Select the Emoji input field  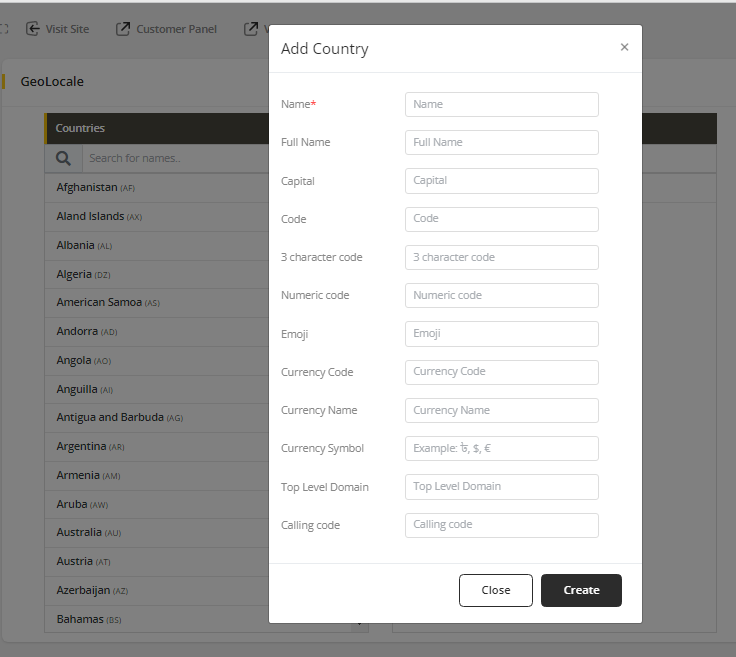click(x=501, y=333)
